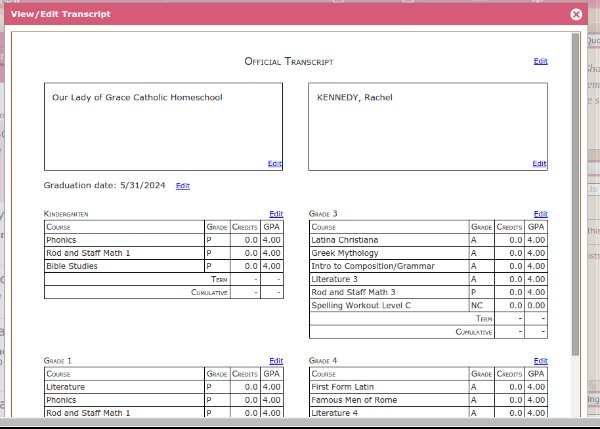The image size is (600, 429).
Task: Click the Grade 1 Phonics course cell
Action: [124, 400]
